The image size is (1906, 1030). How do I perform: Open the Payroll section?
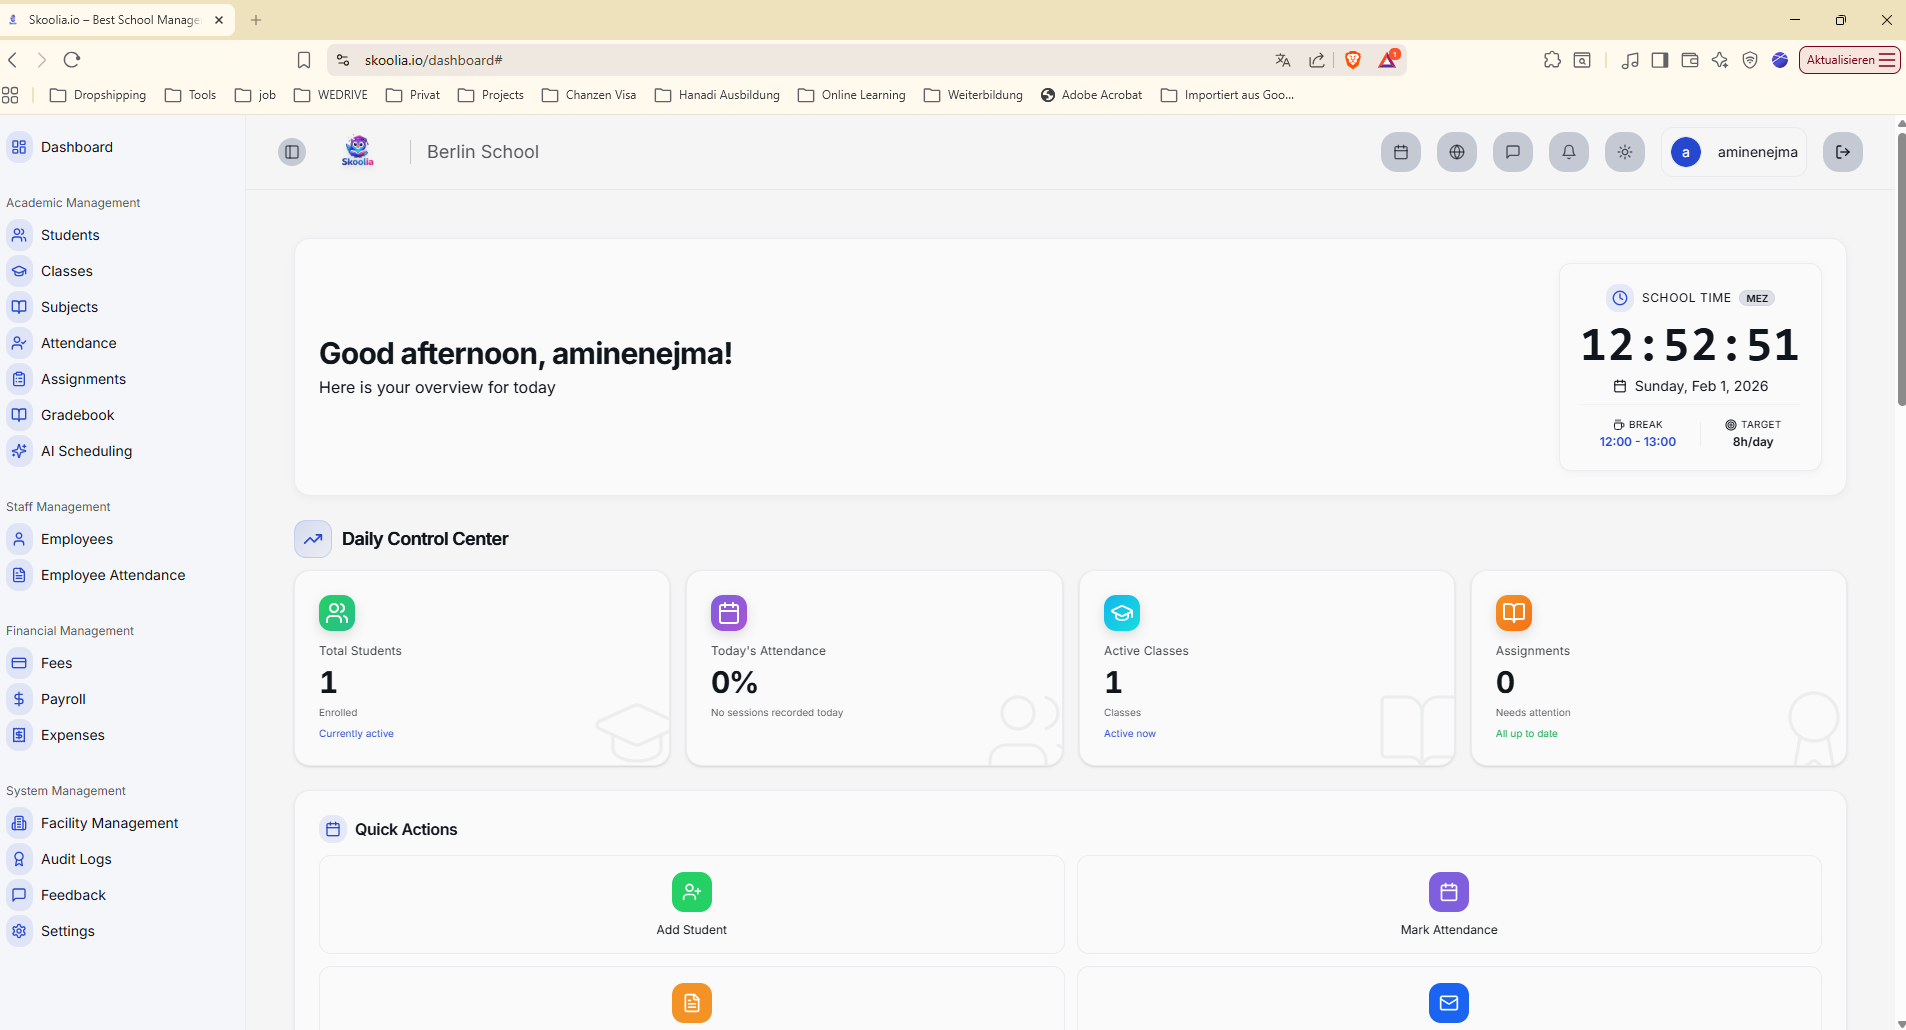pos(61,699)
